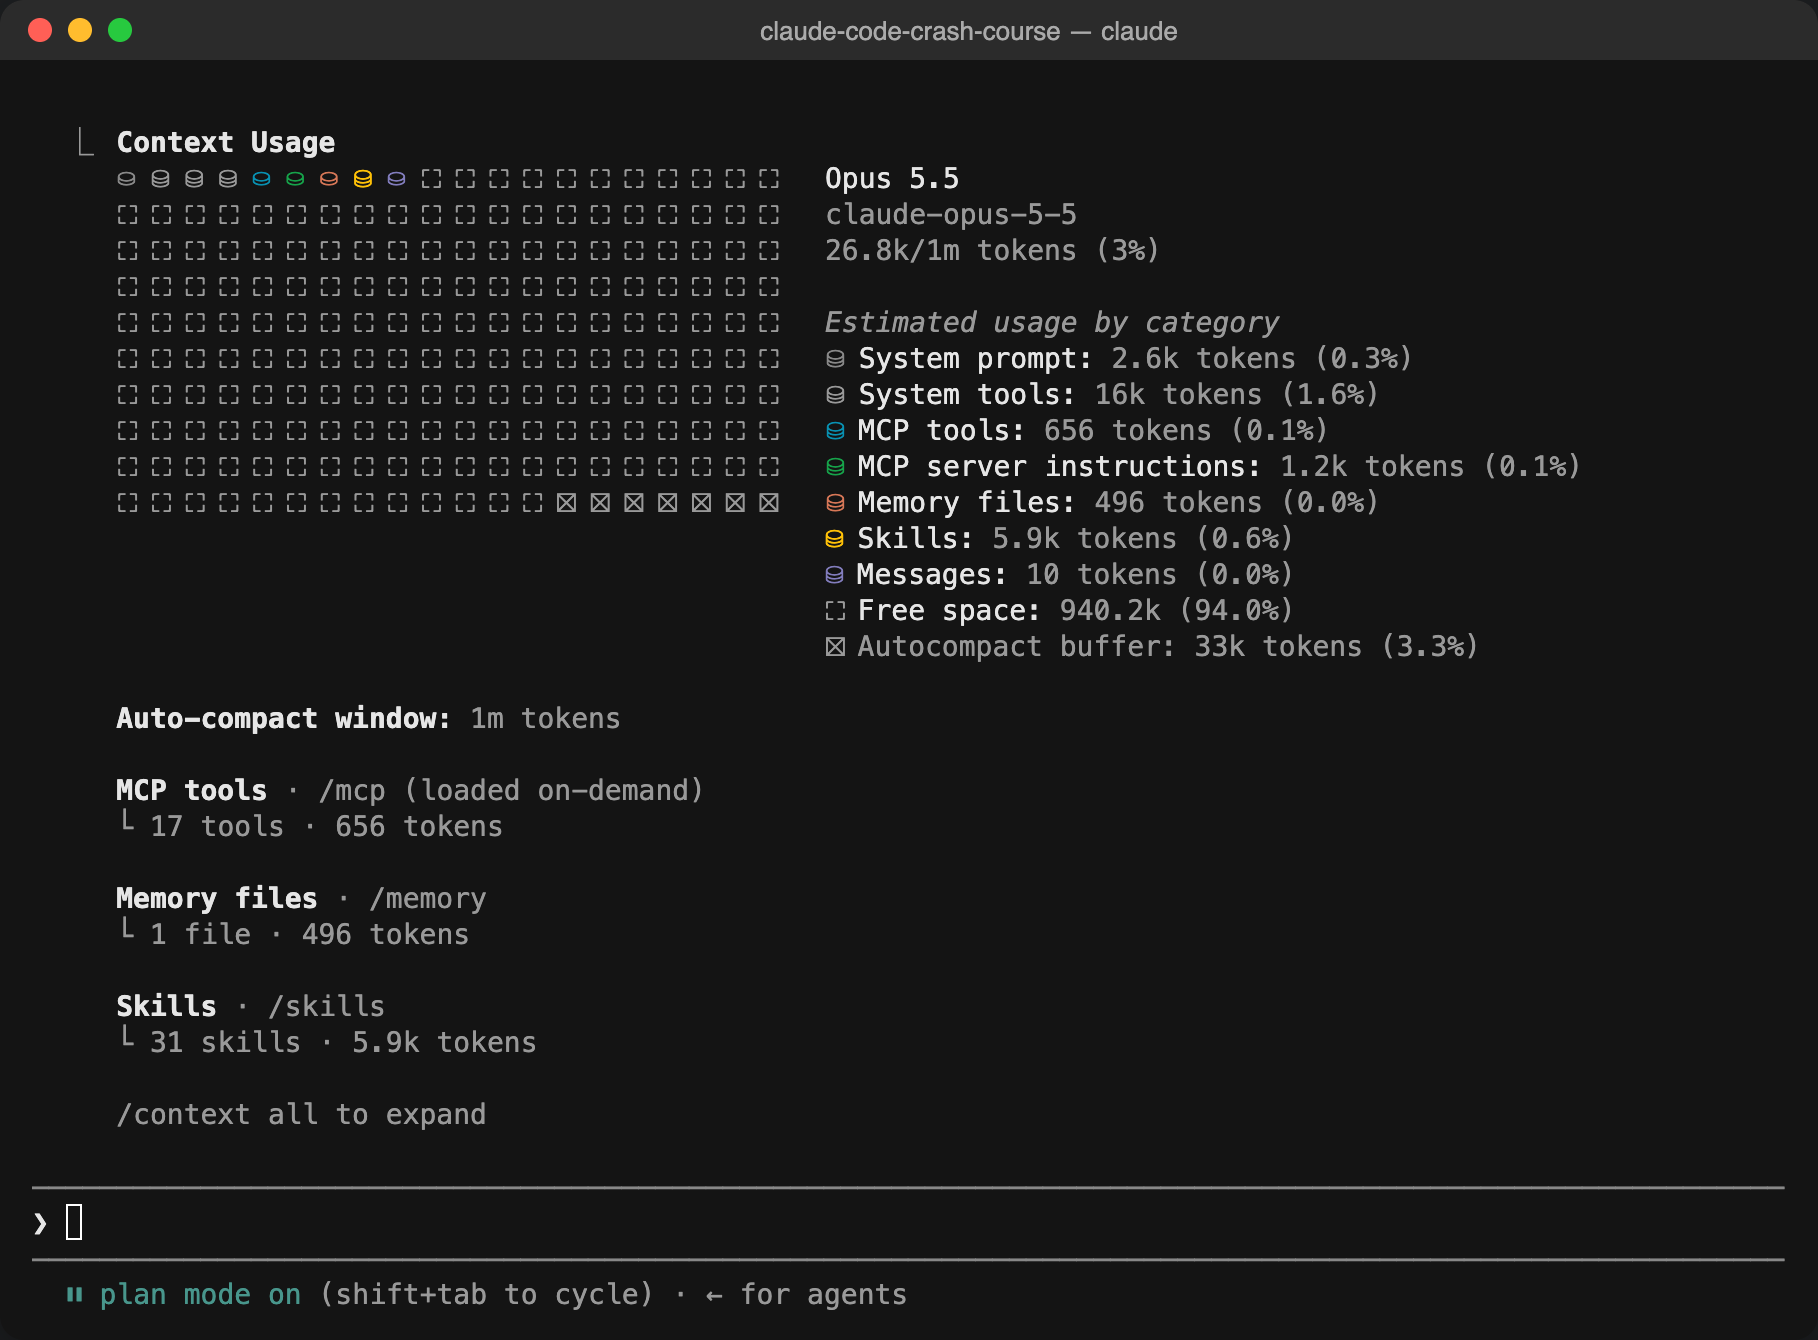Click the yellow Skills block in usage grid

click(x=363, y=179)
